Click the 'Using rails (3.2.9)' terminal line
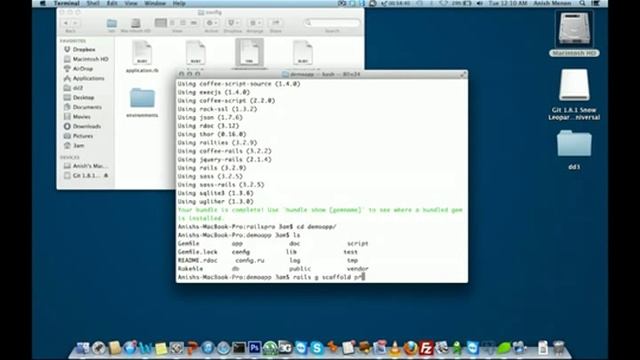Viewport: 640px width, 360px height. 212,168
